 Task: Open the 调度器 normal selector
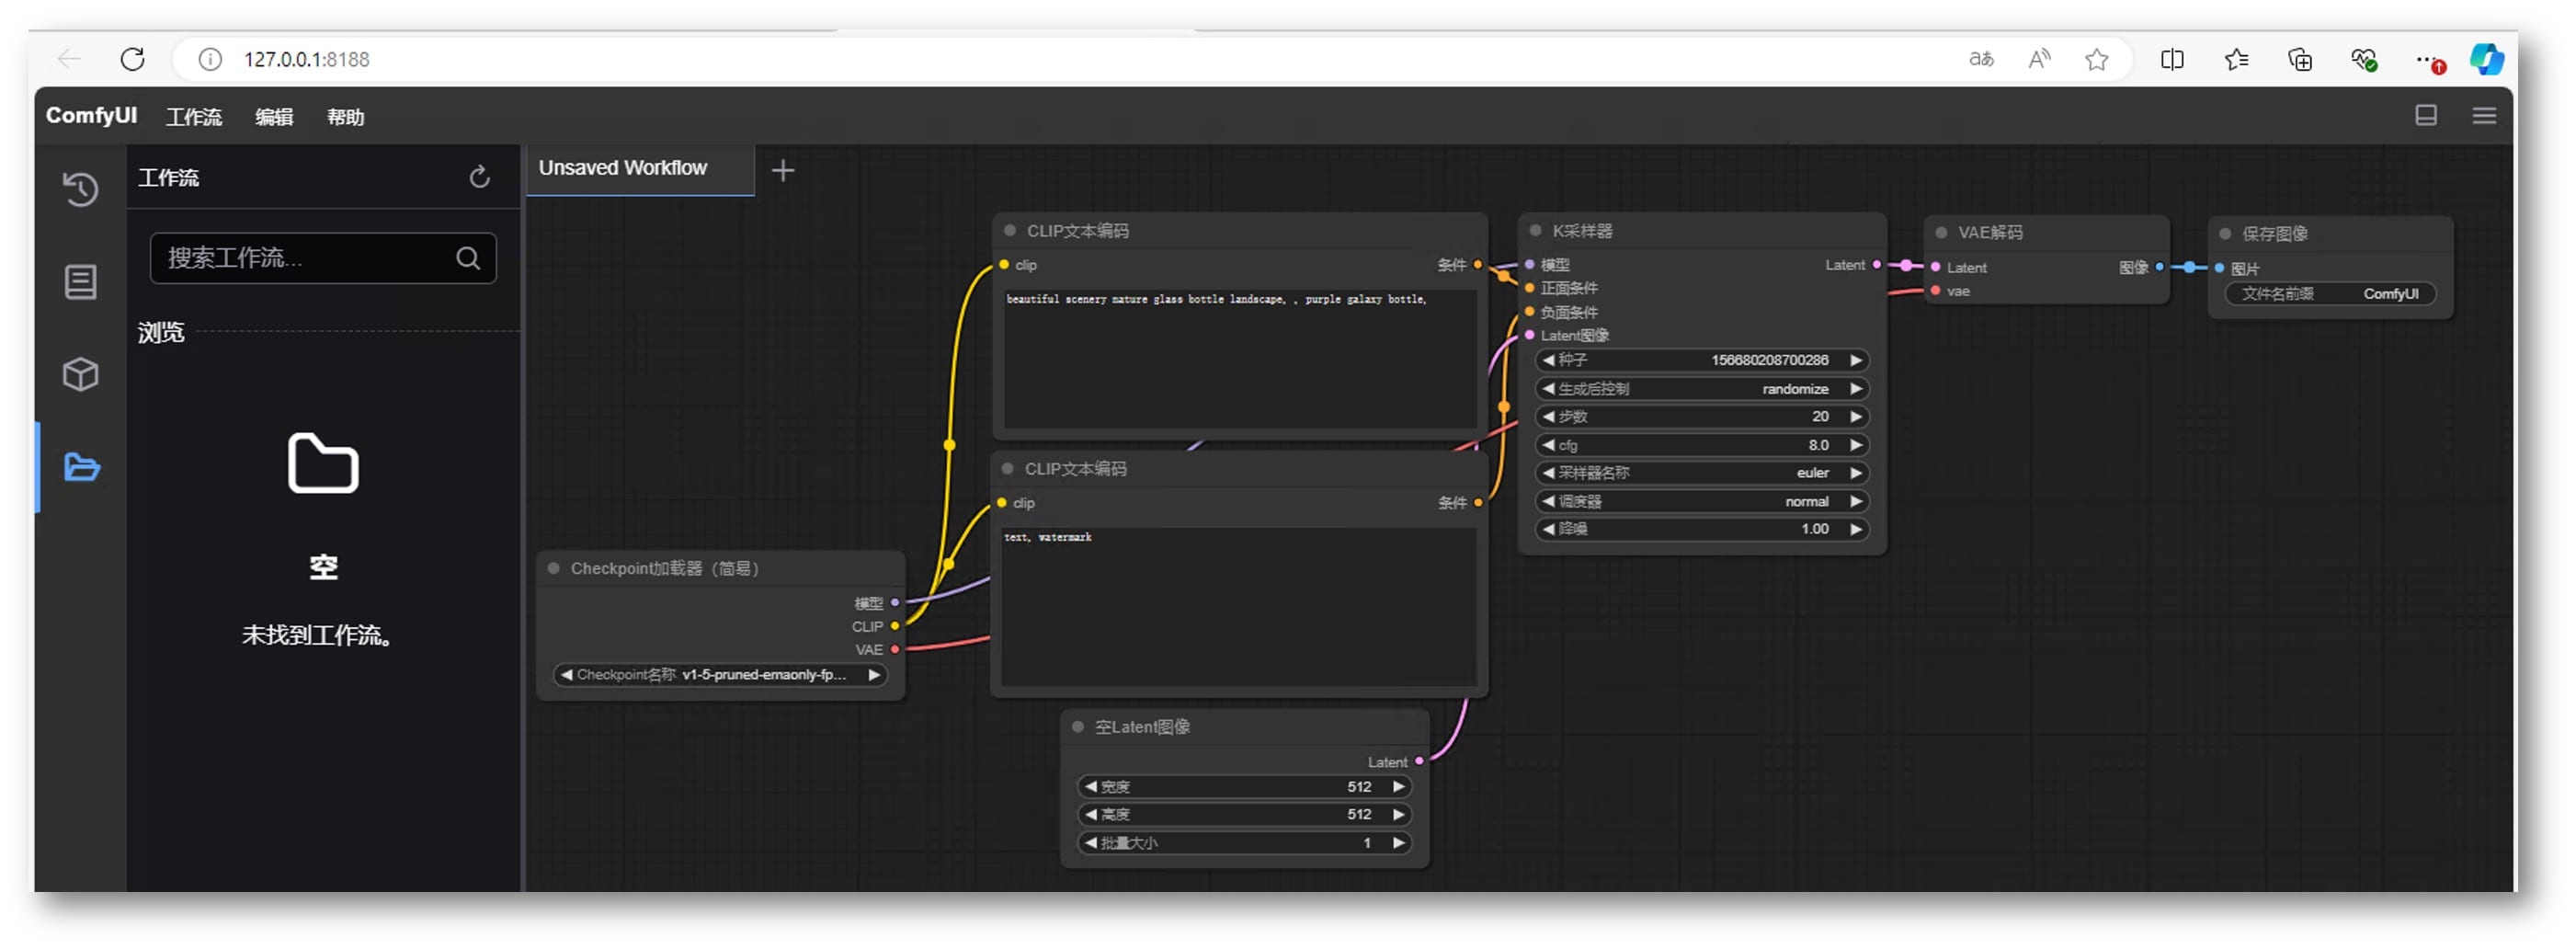coord(1702,501)
